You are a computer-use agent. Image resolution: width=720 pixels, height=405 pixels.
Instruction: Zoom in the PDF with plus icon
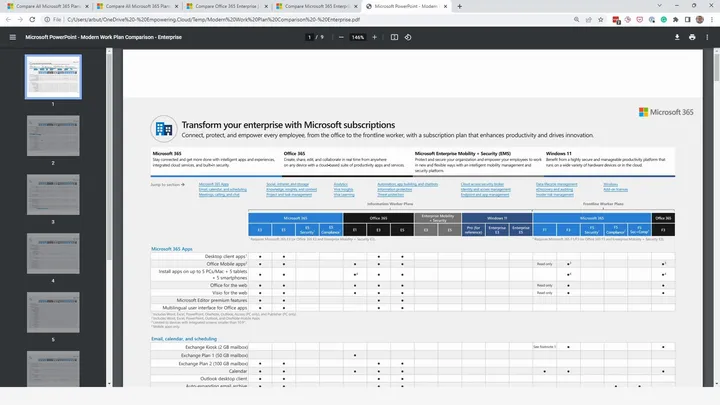point(375,37)
